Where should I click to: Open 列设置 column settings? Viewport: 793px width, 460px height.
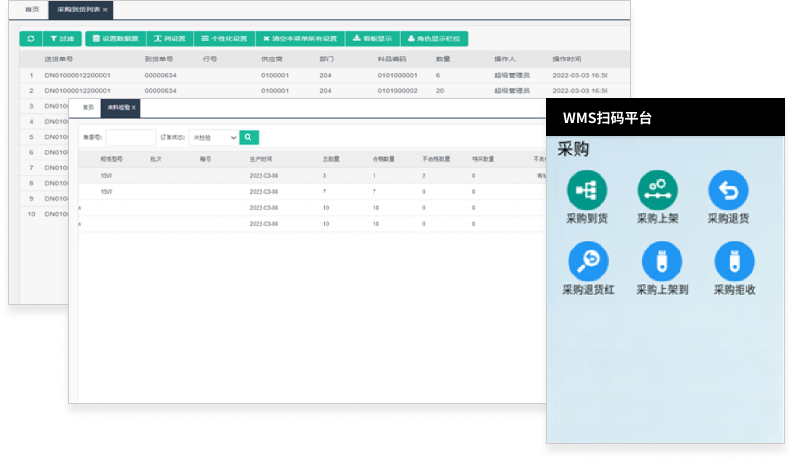click(168, 39)
